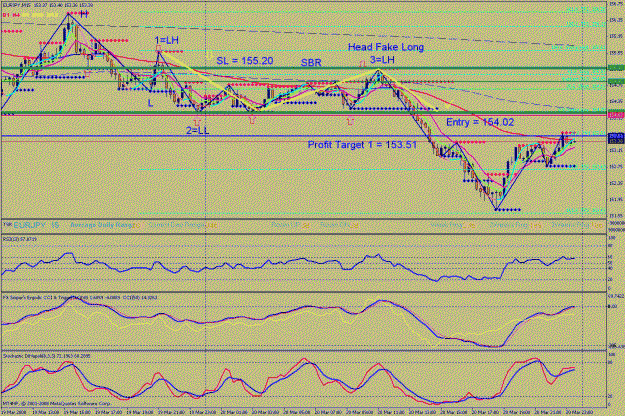625x416 pixels.
Task: Select the "EURJPY 15" indicator panel label
Action: point(36,225)
